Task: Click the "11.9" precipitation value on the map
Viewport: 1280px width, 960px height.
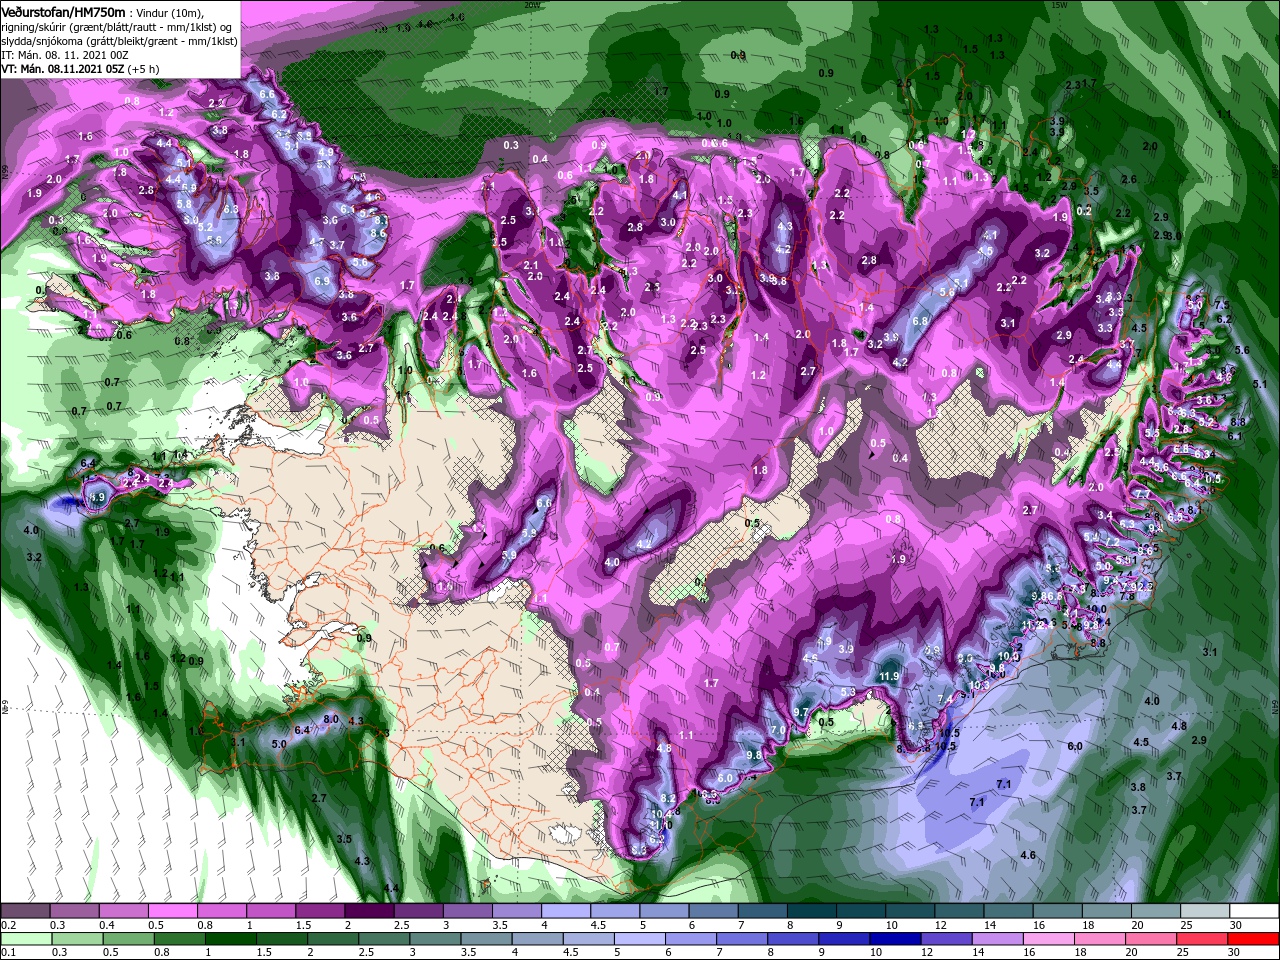Action: click(x=889, y=676)
